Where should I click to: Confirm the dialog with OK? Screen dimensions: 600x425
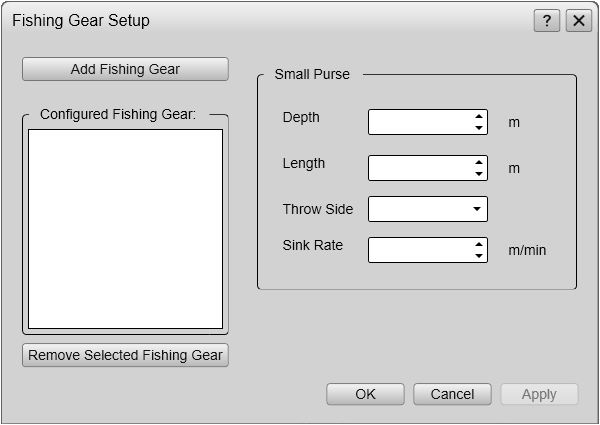pos(365,394)
